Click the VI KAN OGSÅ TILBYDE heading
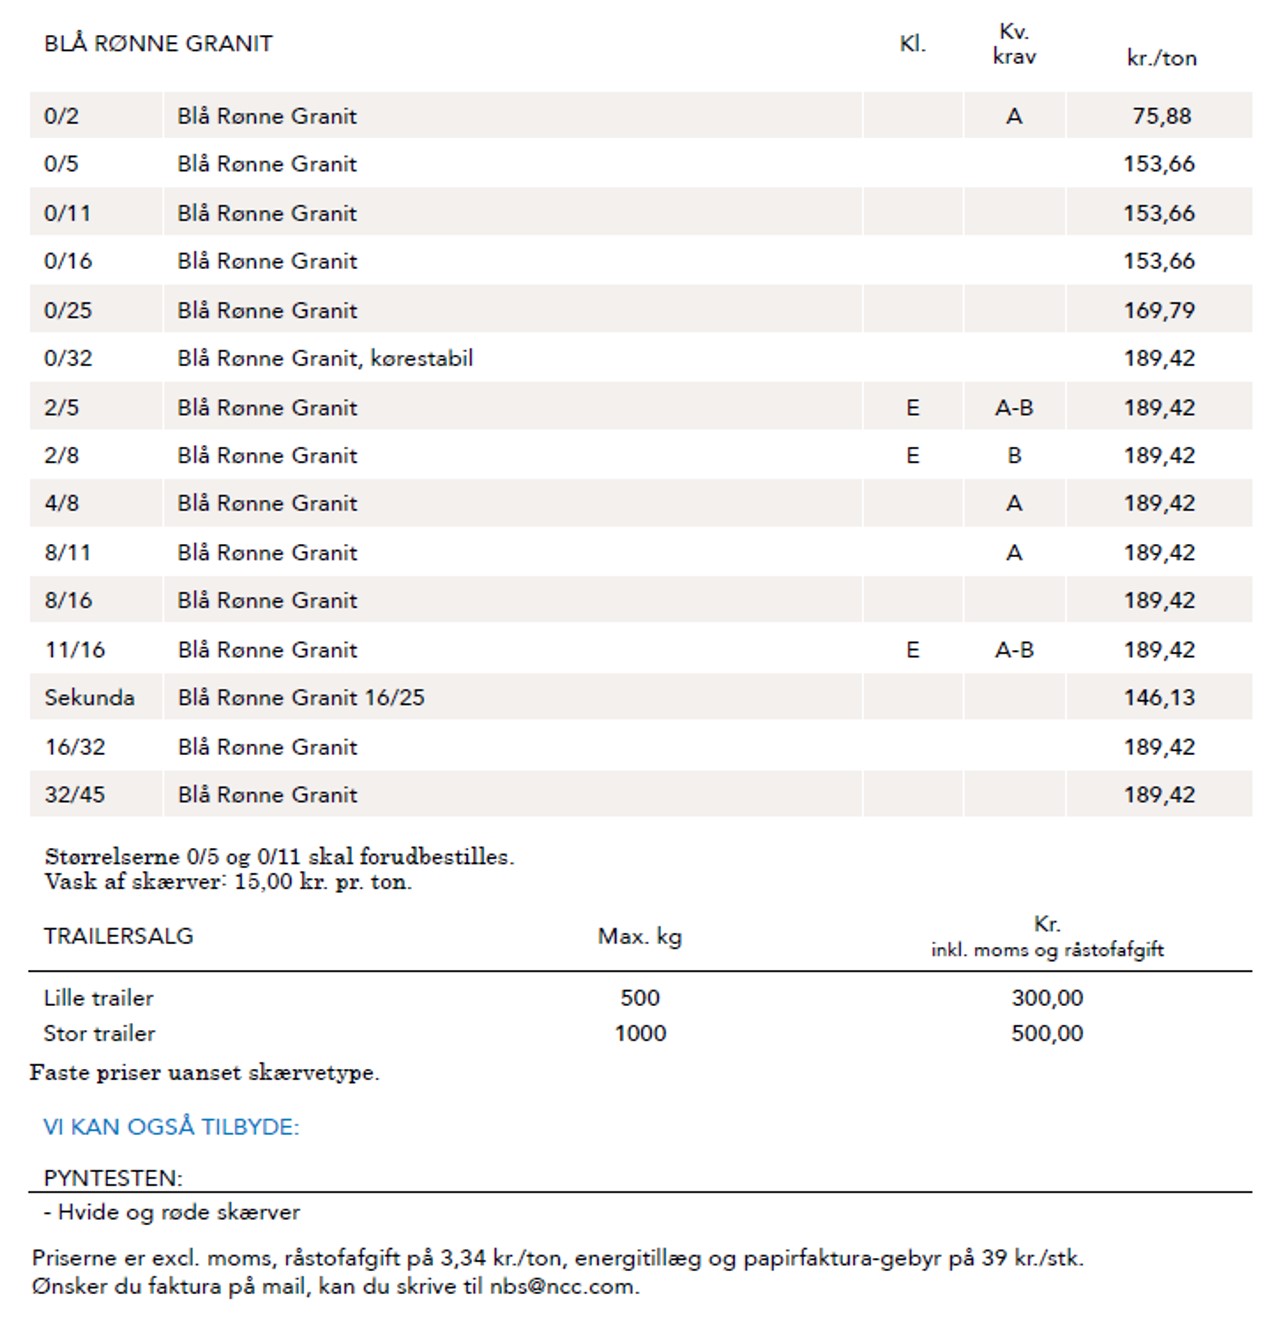Image resolution: width=1286 pixels, height=1322 pixels. point(171,1127)
